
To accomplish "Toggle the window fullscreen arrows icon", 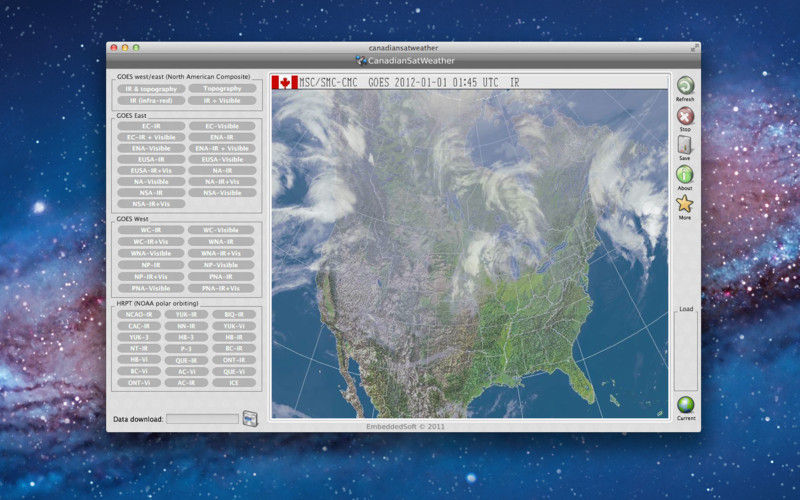I will point(694,47).
